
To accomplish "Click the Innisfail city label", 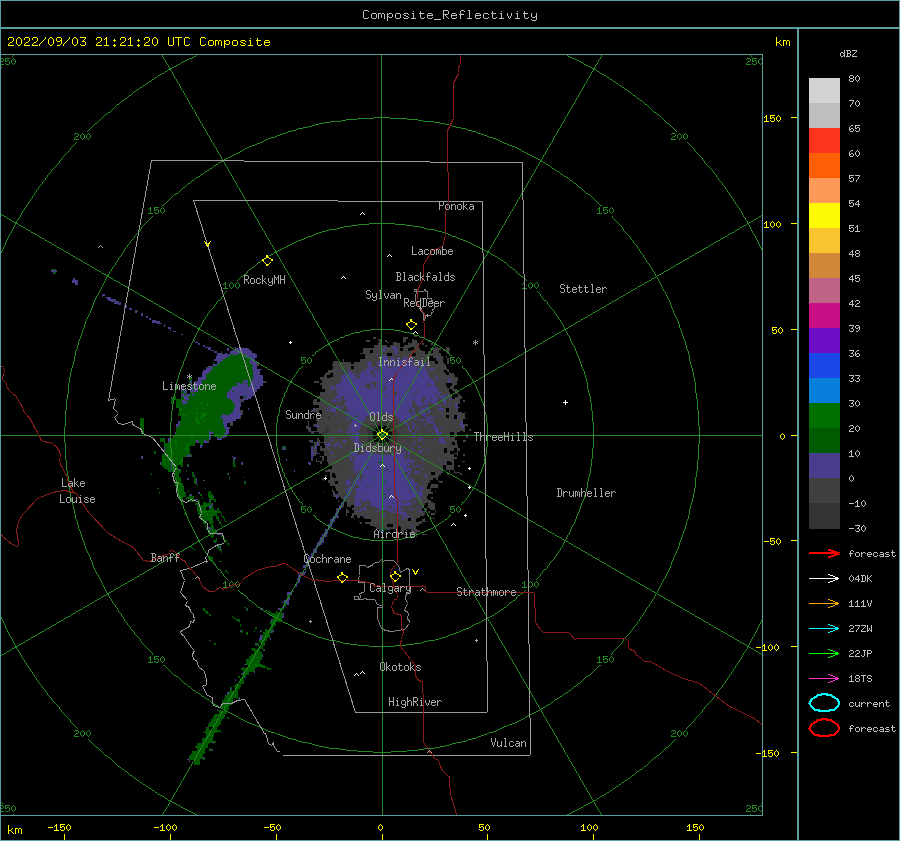I will 404,362.
